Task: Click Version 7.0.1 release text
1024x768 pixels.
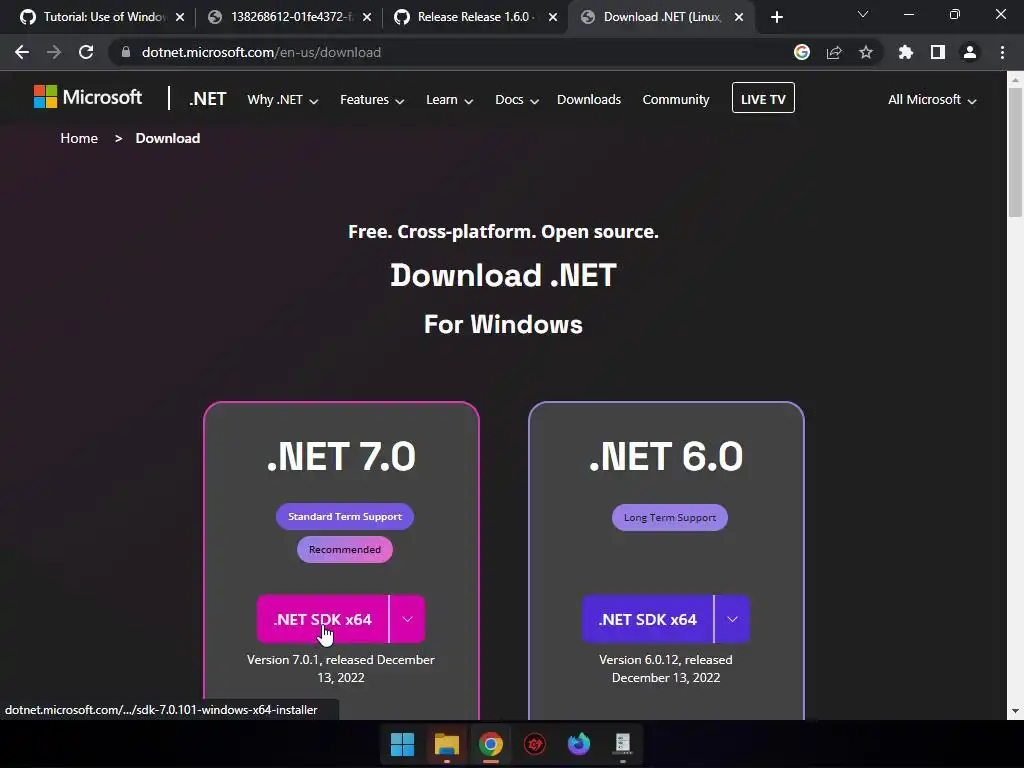Action: [341, 669]
